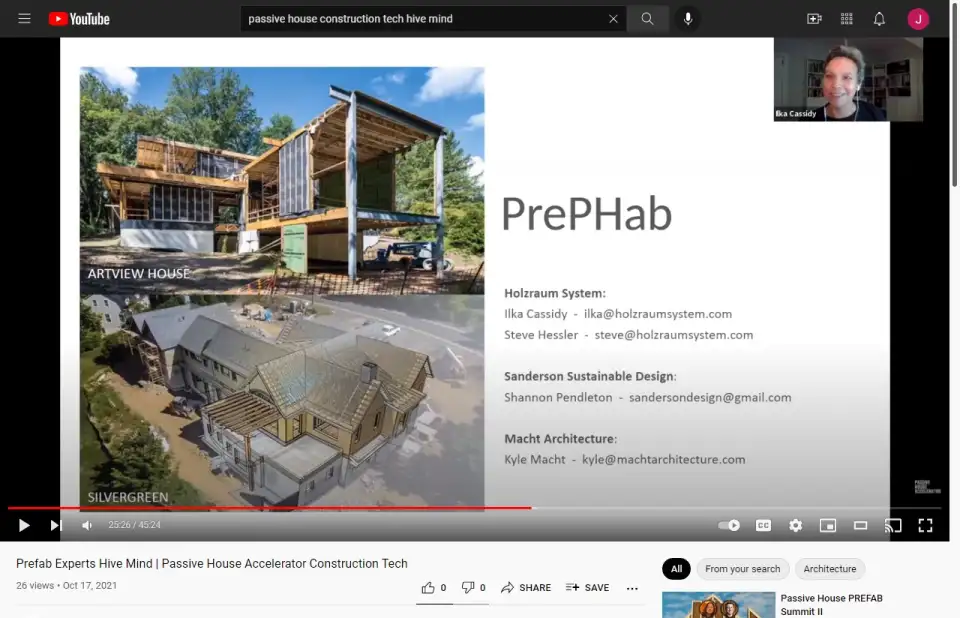The height and width of the screenshot is (618, 960).
Task: Mute the video volume
Action: 87,525
